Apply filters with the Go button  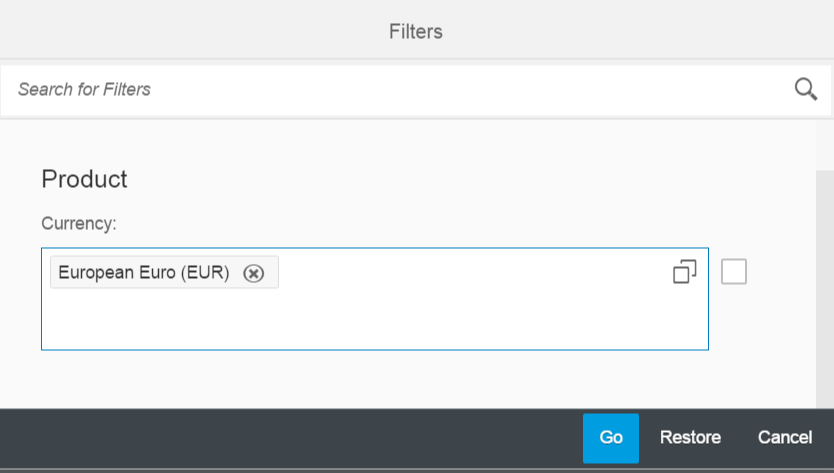(611, 438)
